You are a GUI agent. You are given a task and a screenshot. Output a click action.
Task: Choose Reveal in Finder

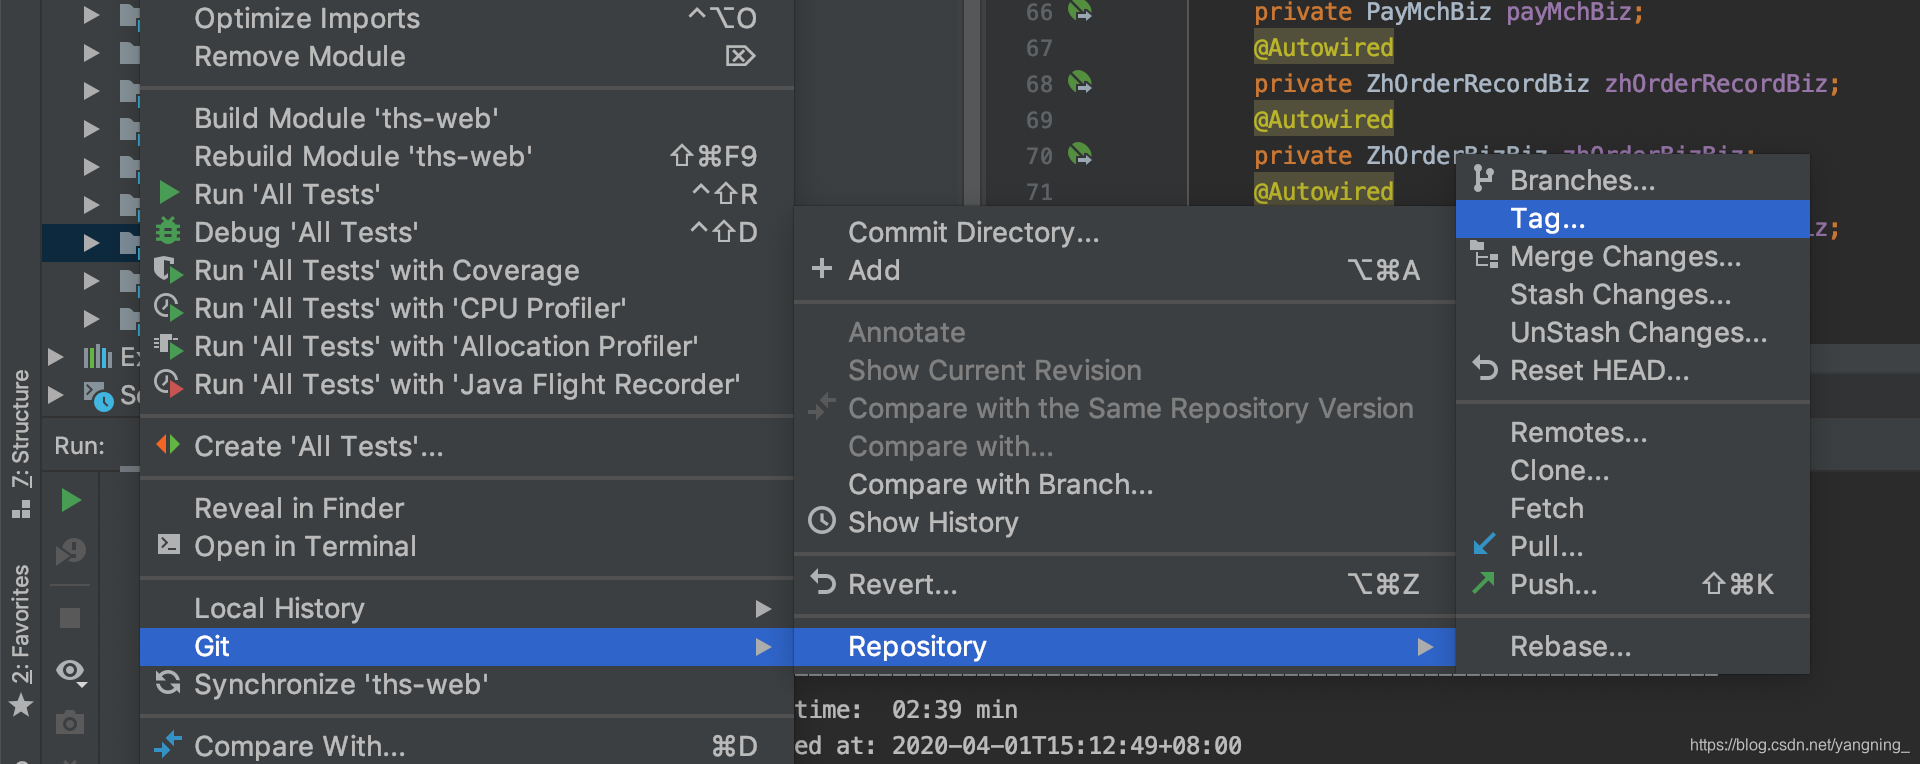pos(467,508)
